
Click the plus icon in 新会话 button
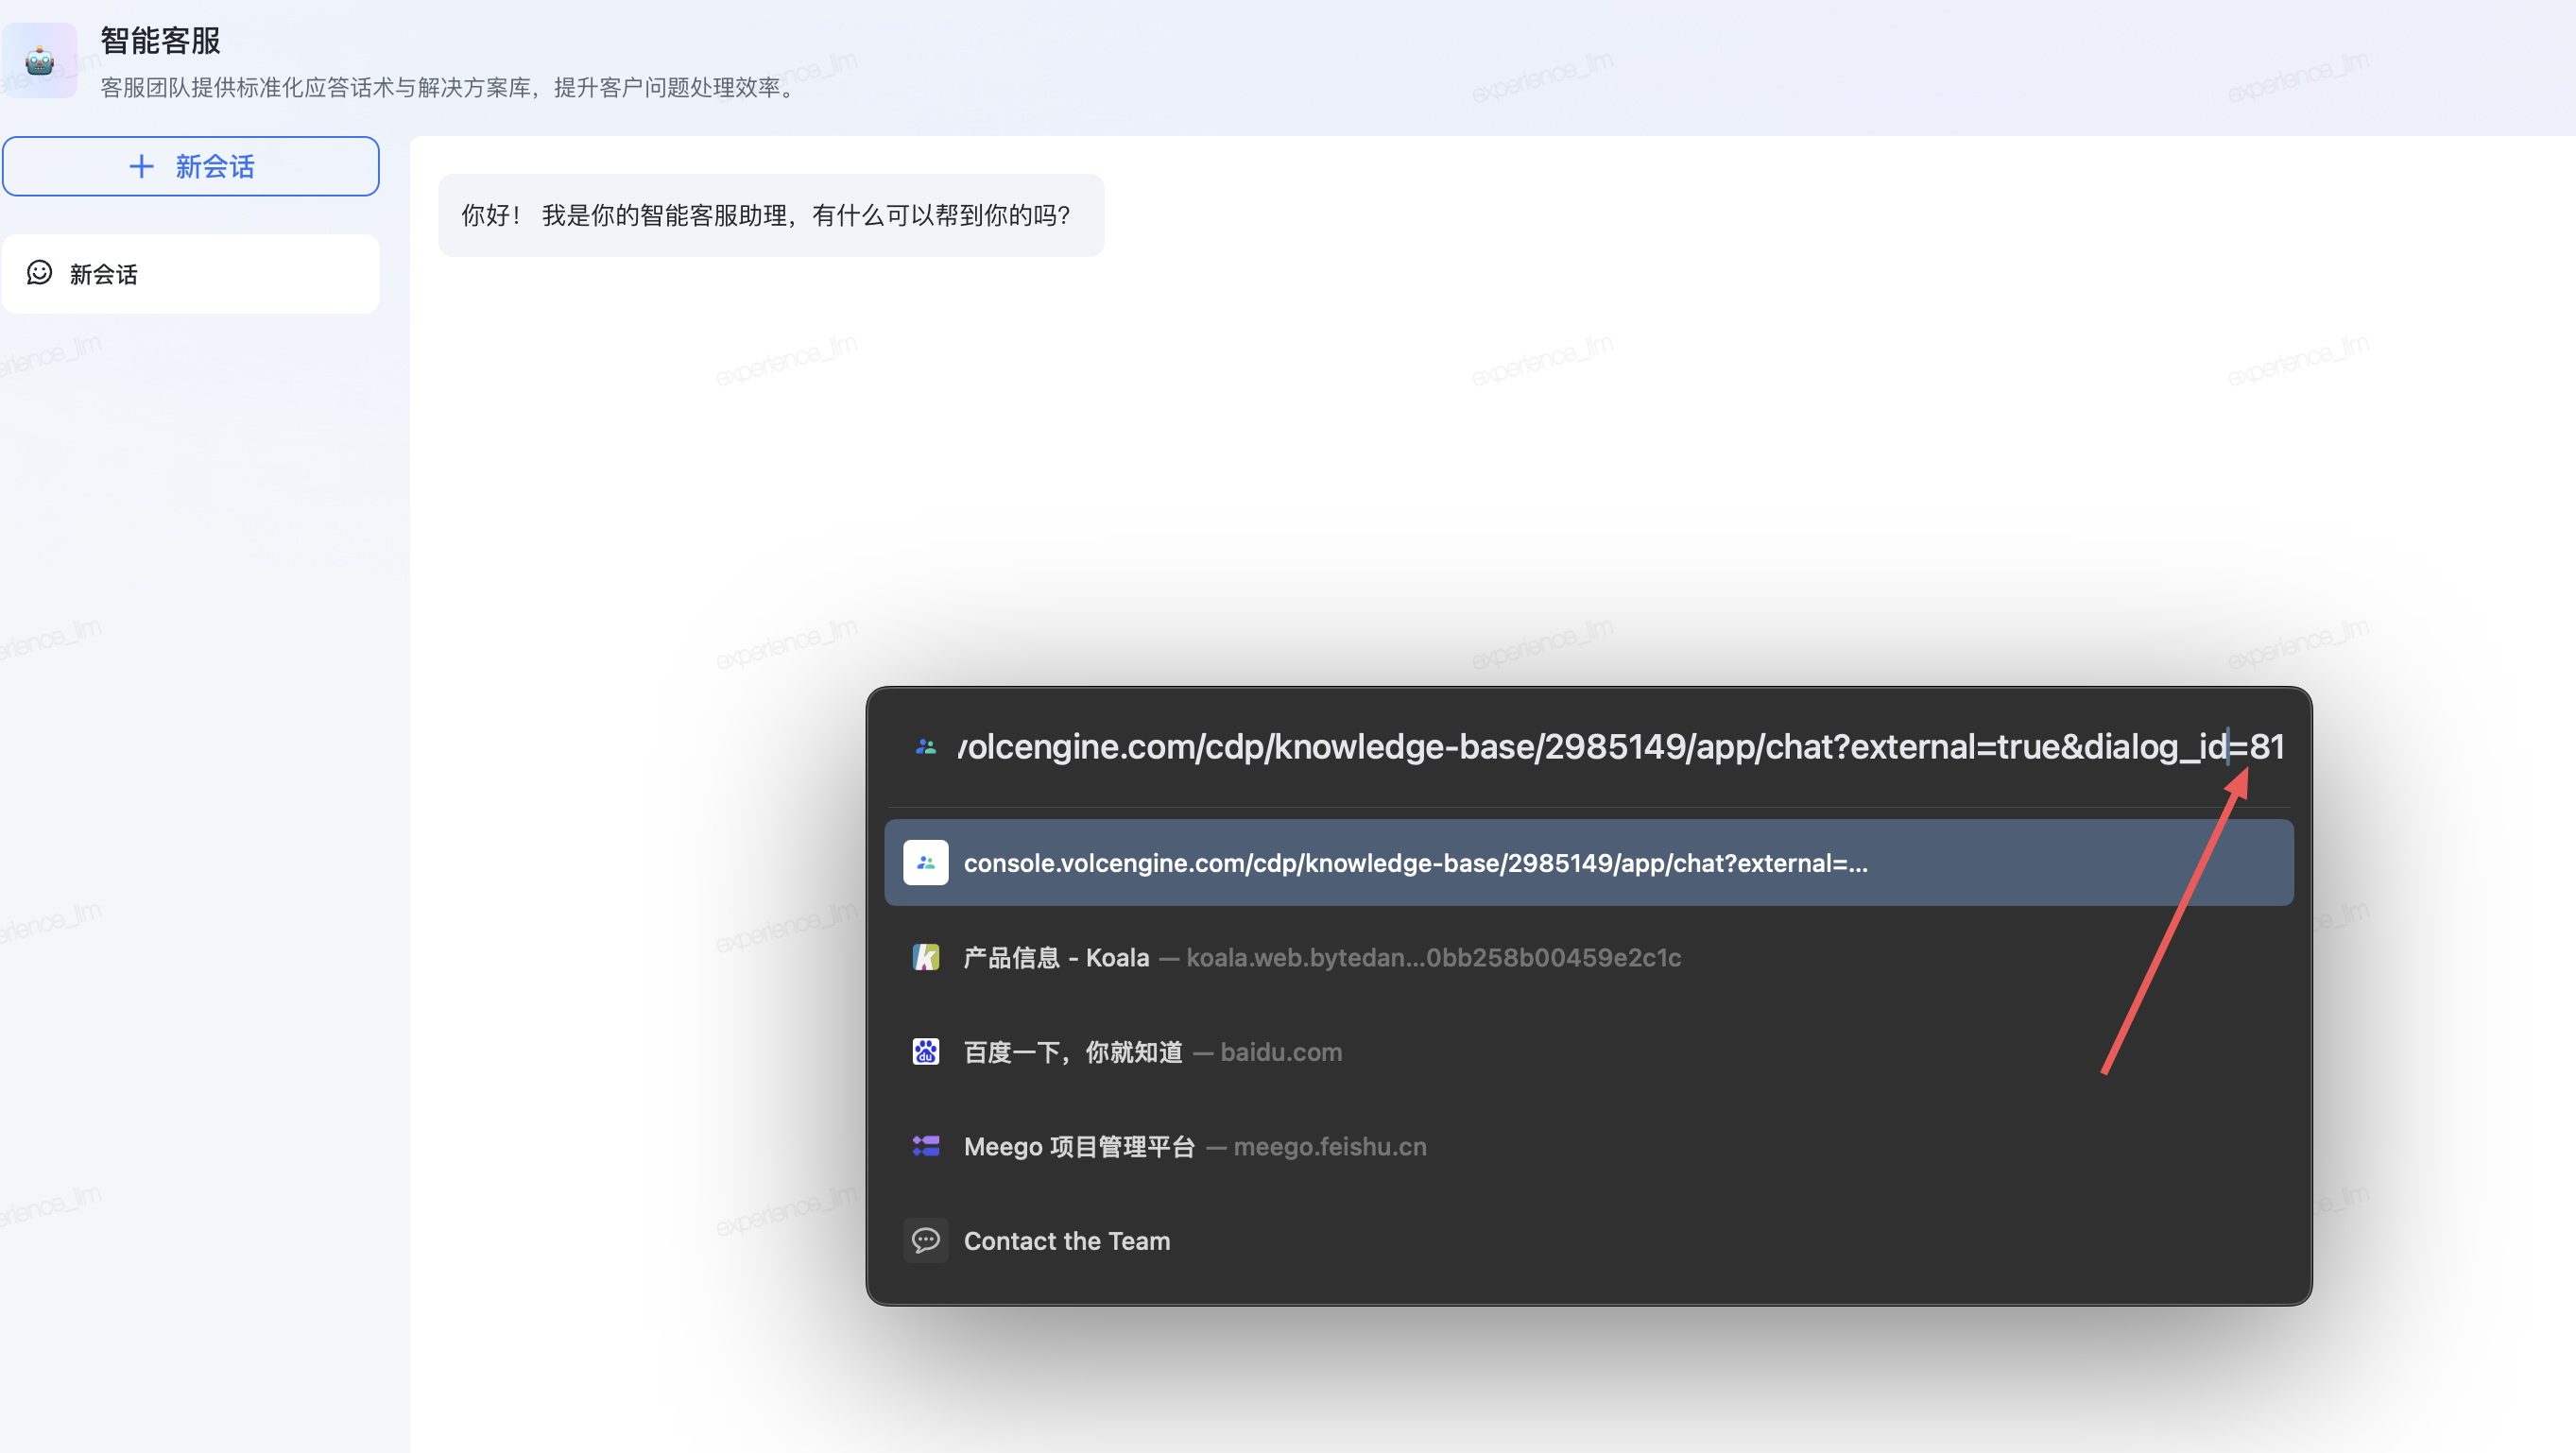(x=141, y=166)
